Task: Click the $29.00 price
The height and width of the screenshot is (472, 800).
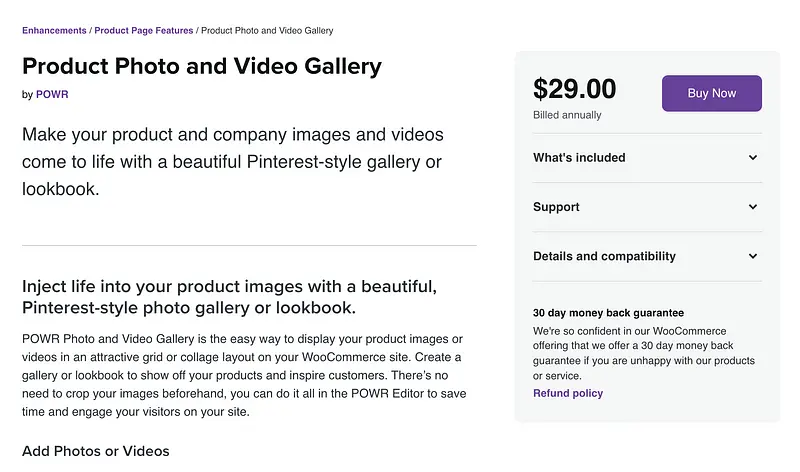Action: 575,90
